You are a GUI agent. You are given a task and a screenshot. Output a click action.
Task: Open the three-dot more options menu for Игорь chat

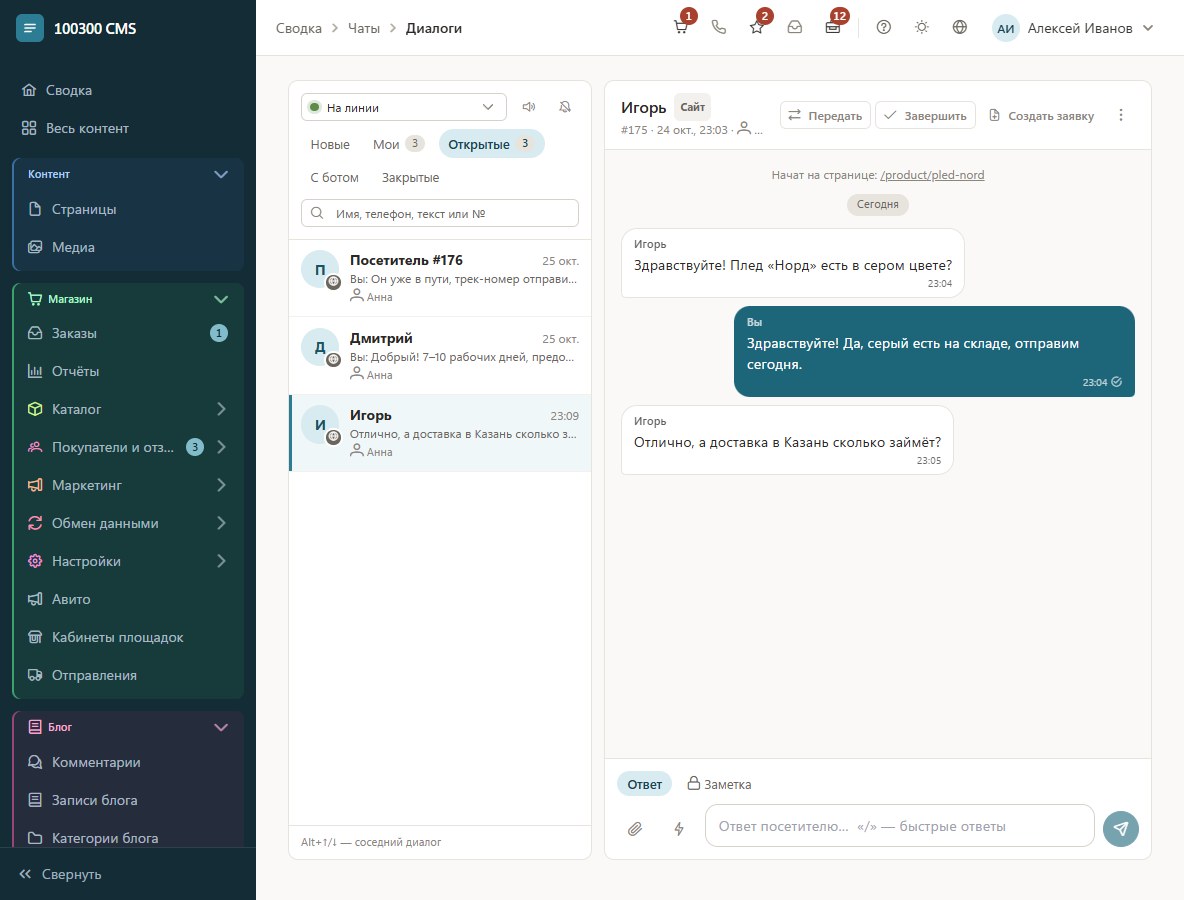pyautogui.click(x=1121, y=115)
